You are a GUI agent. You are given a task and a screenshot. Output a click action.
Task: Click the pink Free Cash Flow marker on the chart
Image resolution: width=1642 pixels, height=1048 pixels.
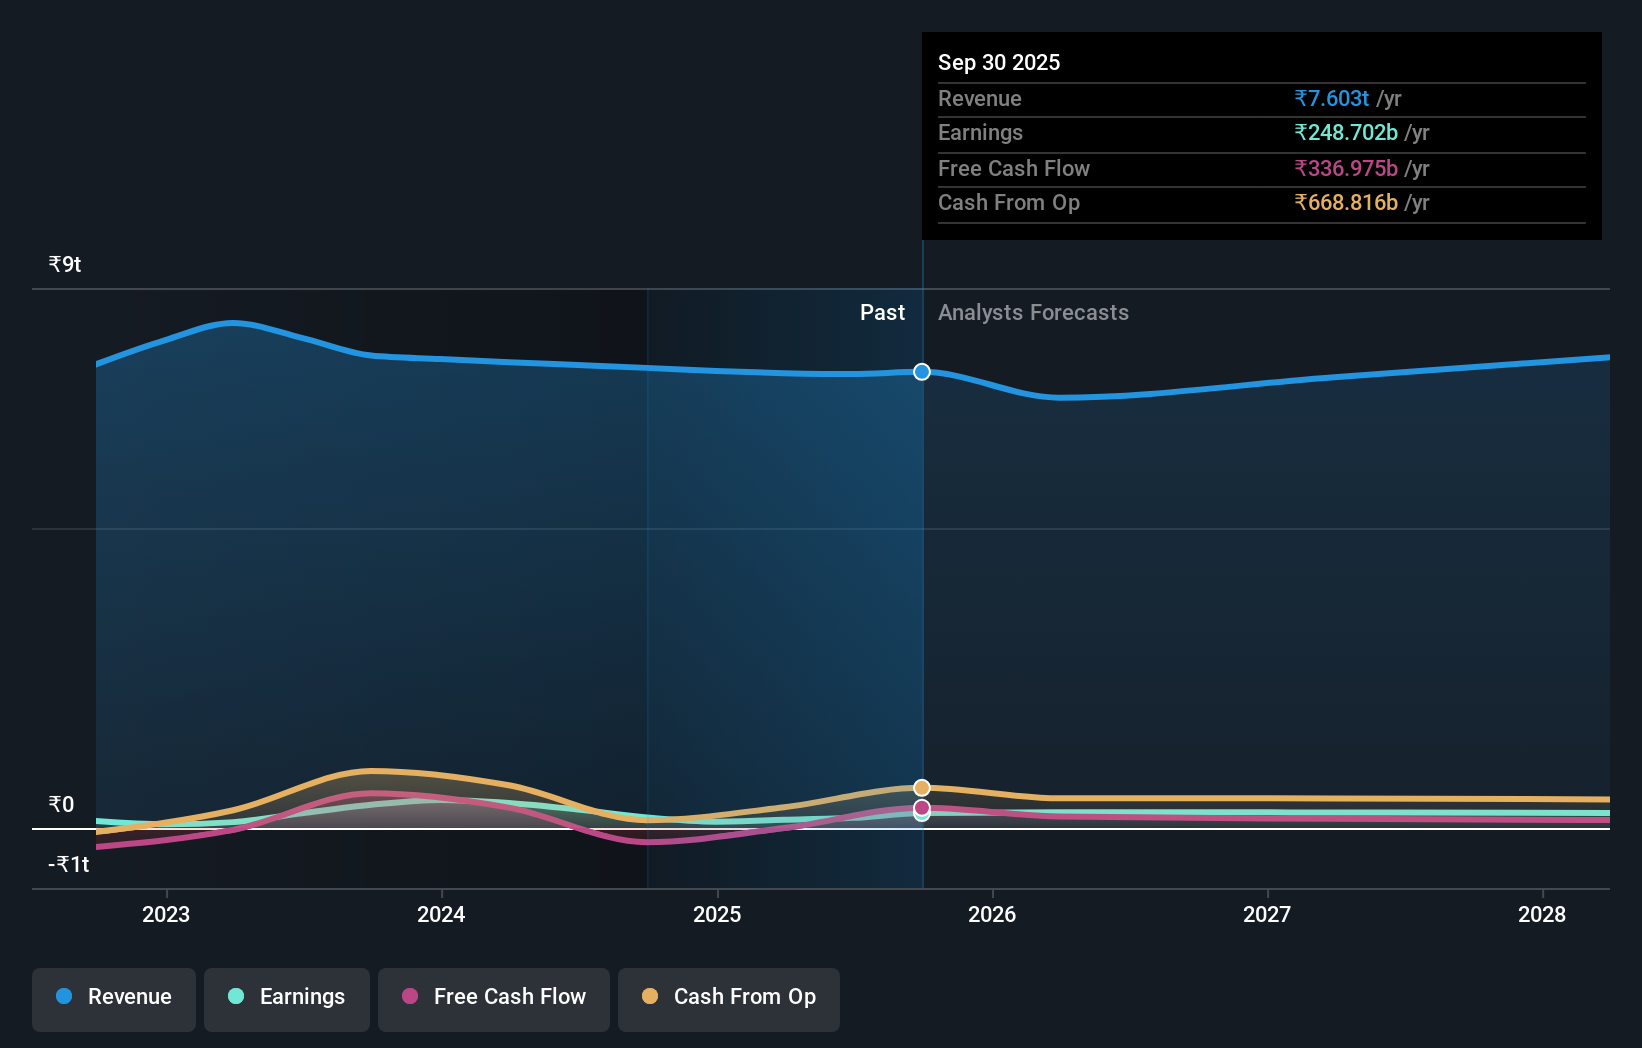[921, 807]
